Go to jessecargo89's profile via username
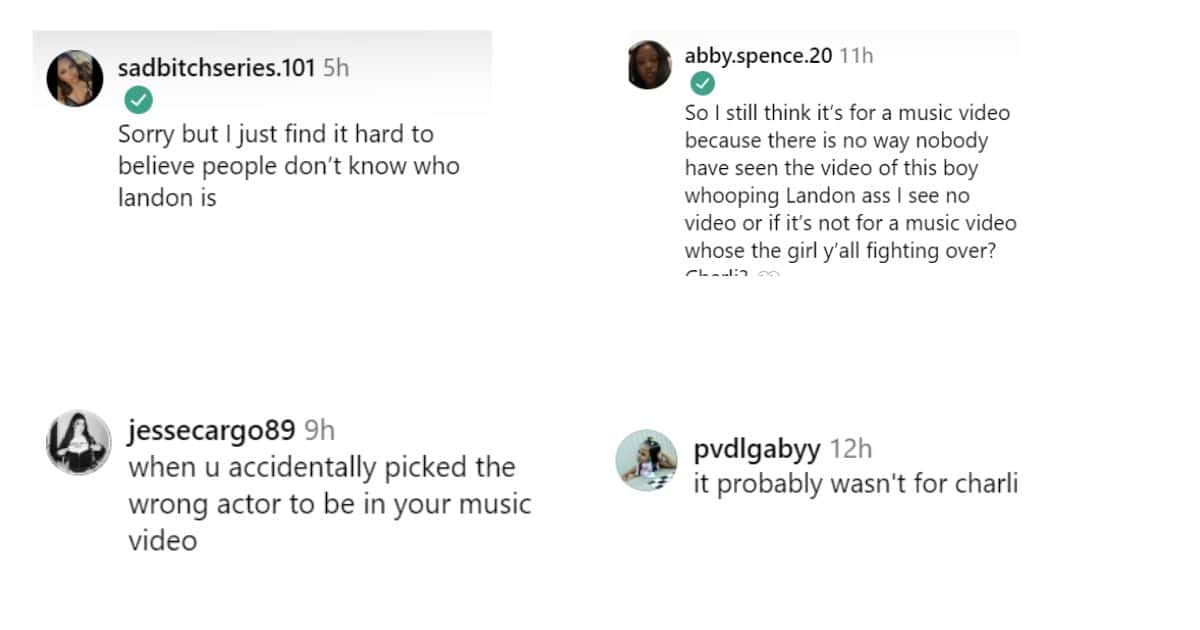 pos(211,431)
